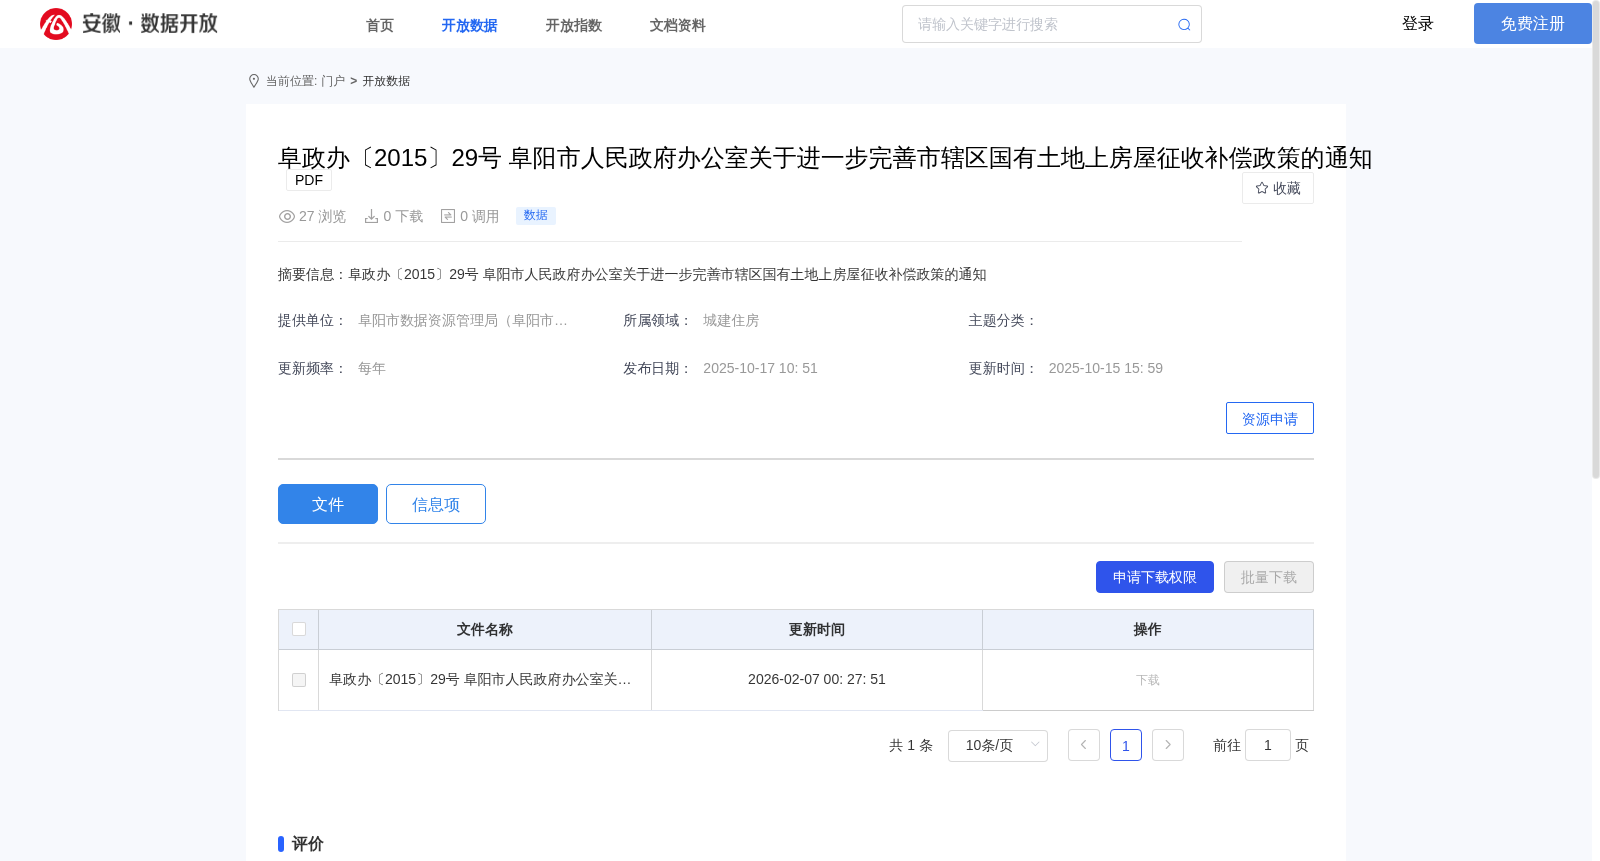Click the eye views icon

pos(287,216)
